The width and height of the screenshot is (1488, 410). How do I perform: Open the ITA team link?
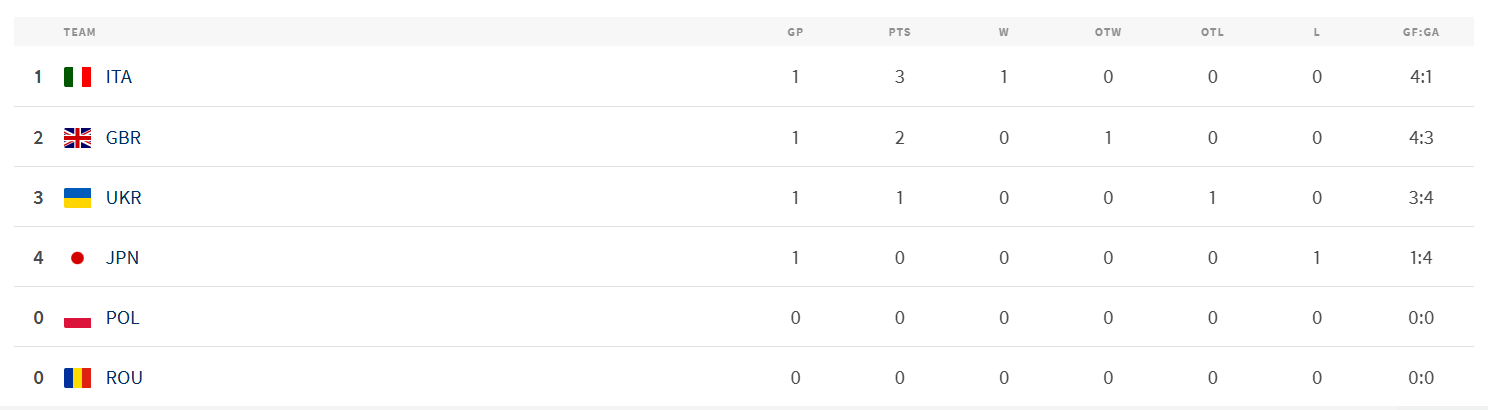(119, 77)
